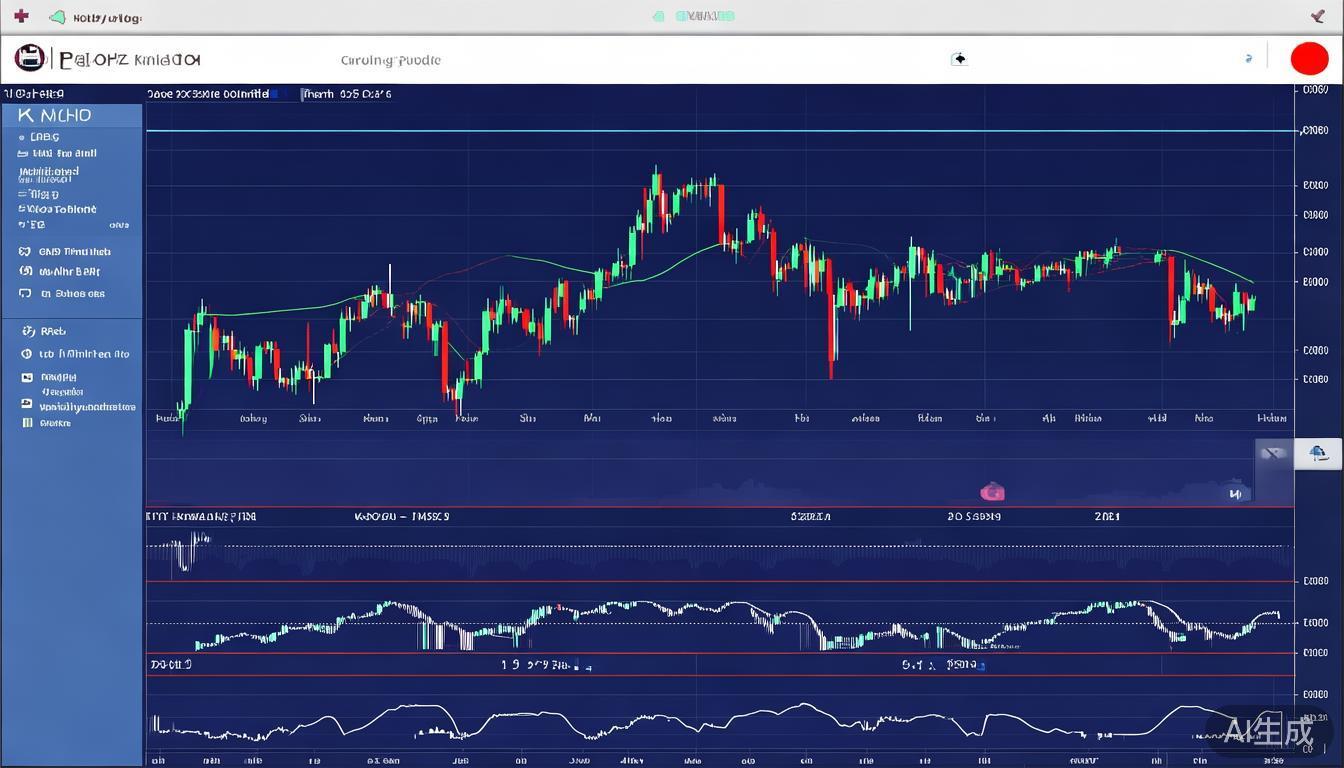Open the Curuing Puodie dropdown in header
Screen dimensions: 1344x768
coord(390,60)
